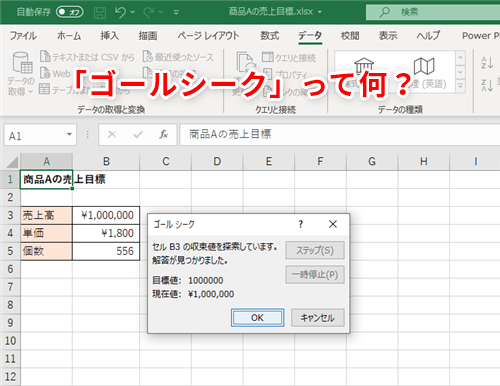Select column A header
500x386 pixels.
47,162
